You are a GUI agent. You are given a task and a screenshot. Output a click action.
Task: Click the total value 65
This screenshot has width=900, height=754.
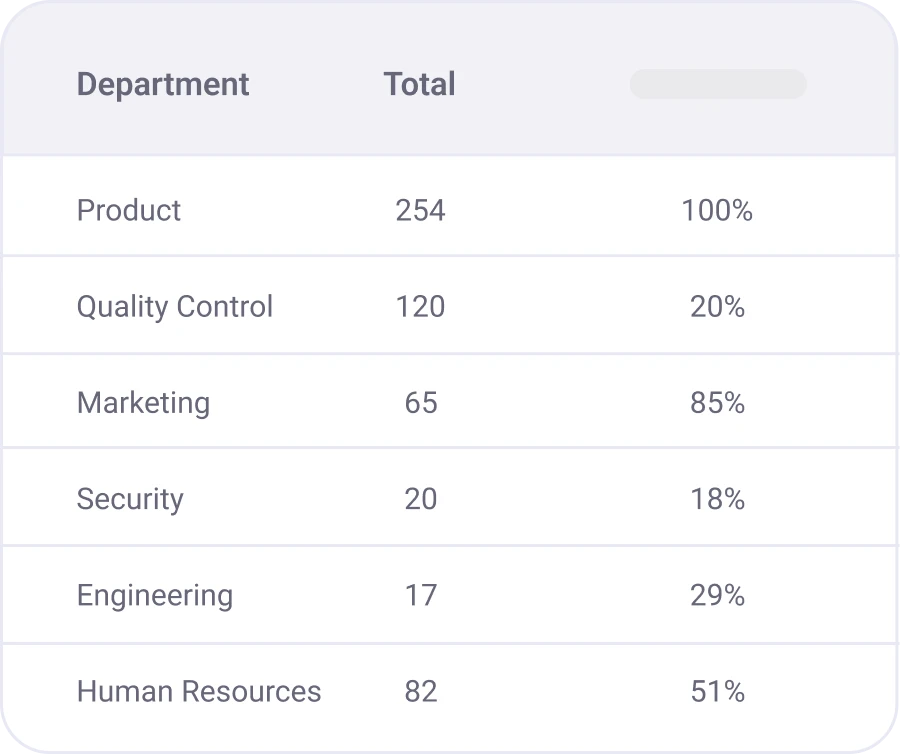point(420,402)
